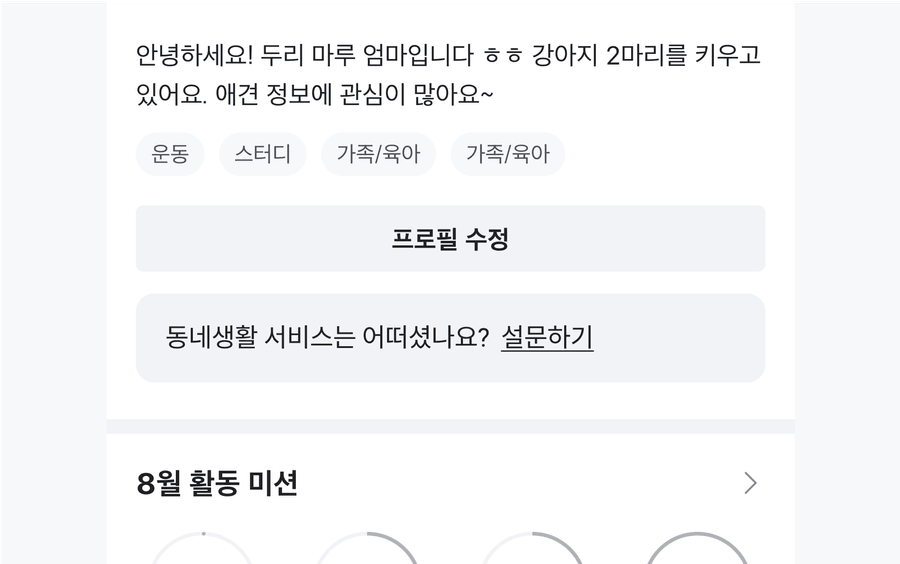Screen dimensions: 900x564
Task: Open the 설문하기 survey link
Action: pyautogui.click(x=547, y=338)
